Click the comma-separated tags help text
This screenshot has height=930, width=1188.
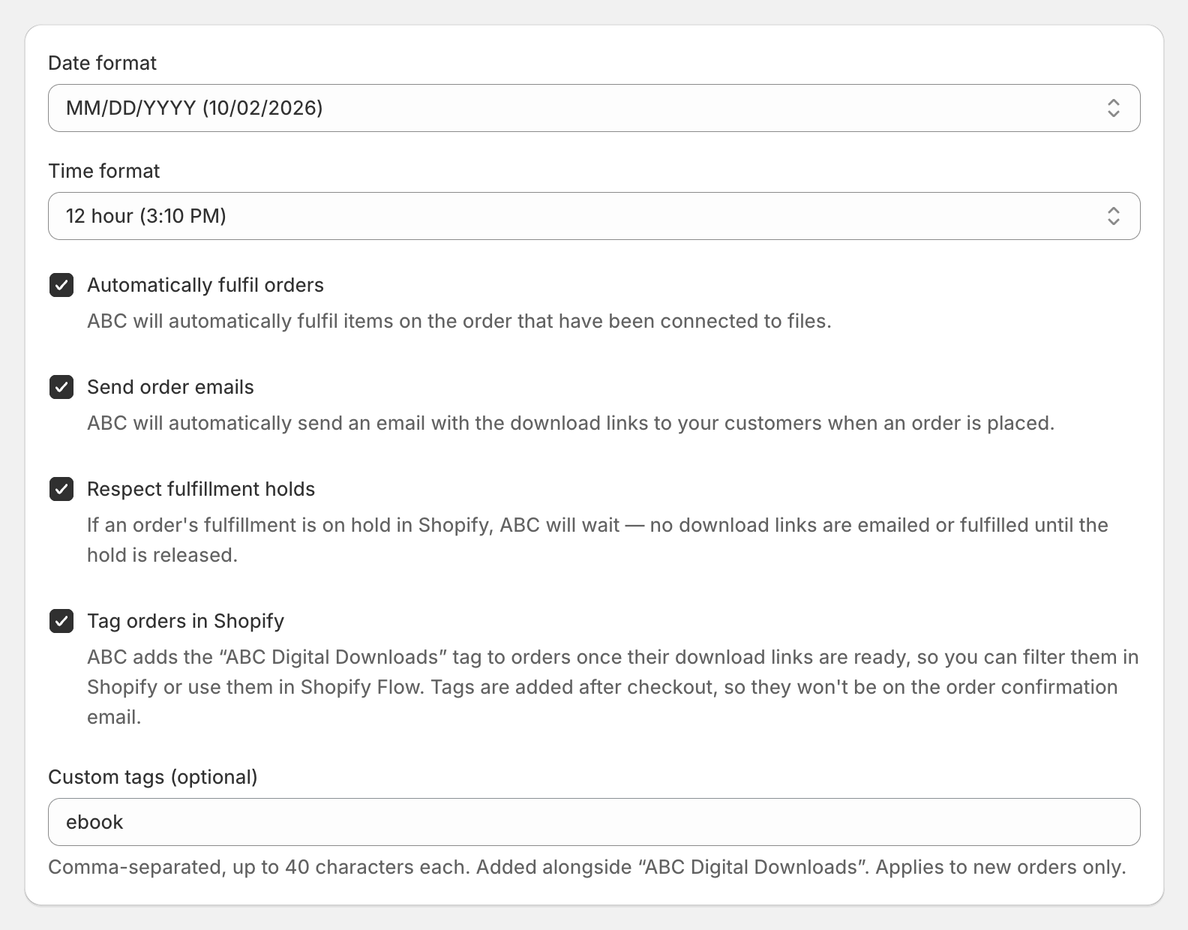click(587, 867)
